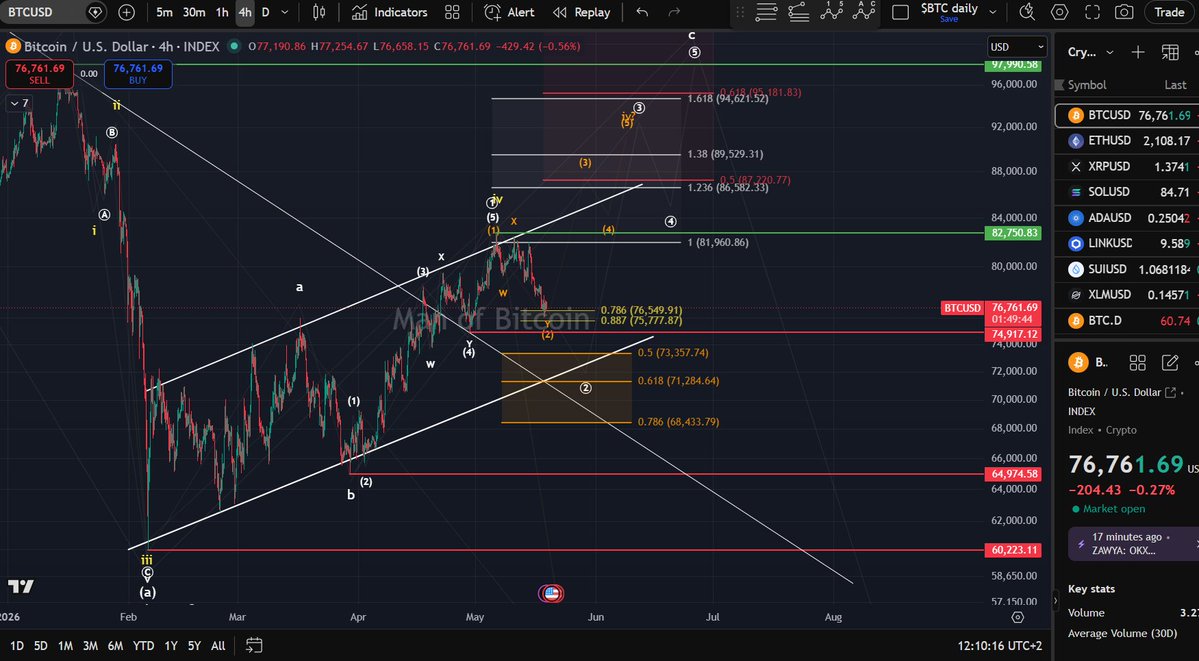Sort watchlist by Symbol column
The width and height of the screenshot is (1199, 661).
pyautogui.click(x=1087, y=85)
